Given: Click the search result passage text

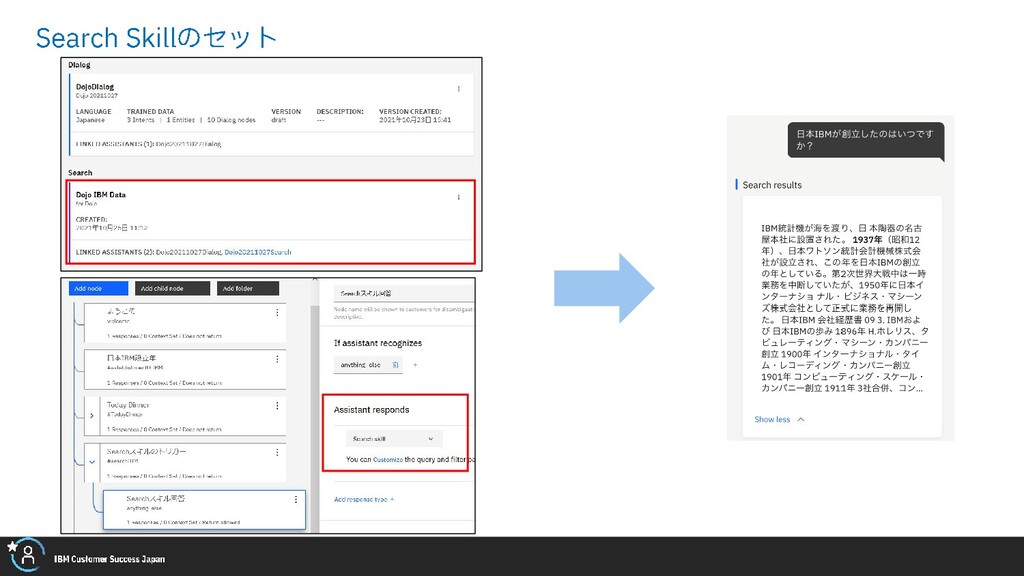Looking at the screenshot, I should pos(842,308).
